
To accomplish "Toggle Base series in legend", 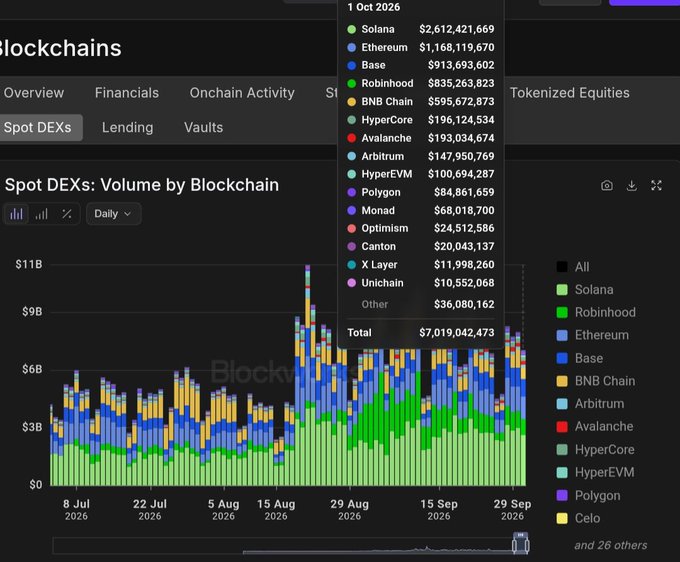I will pos(580,358).
